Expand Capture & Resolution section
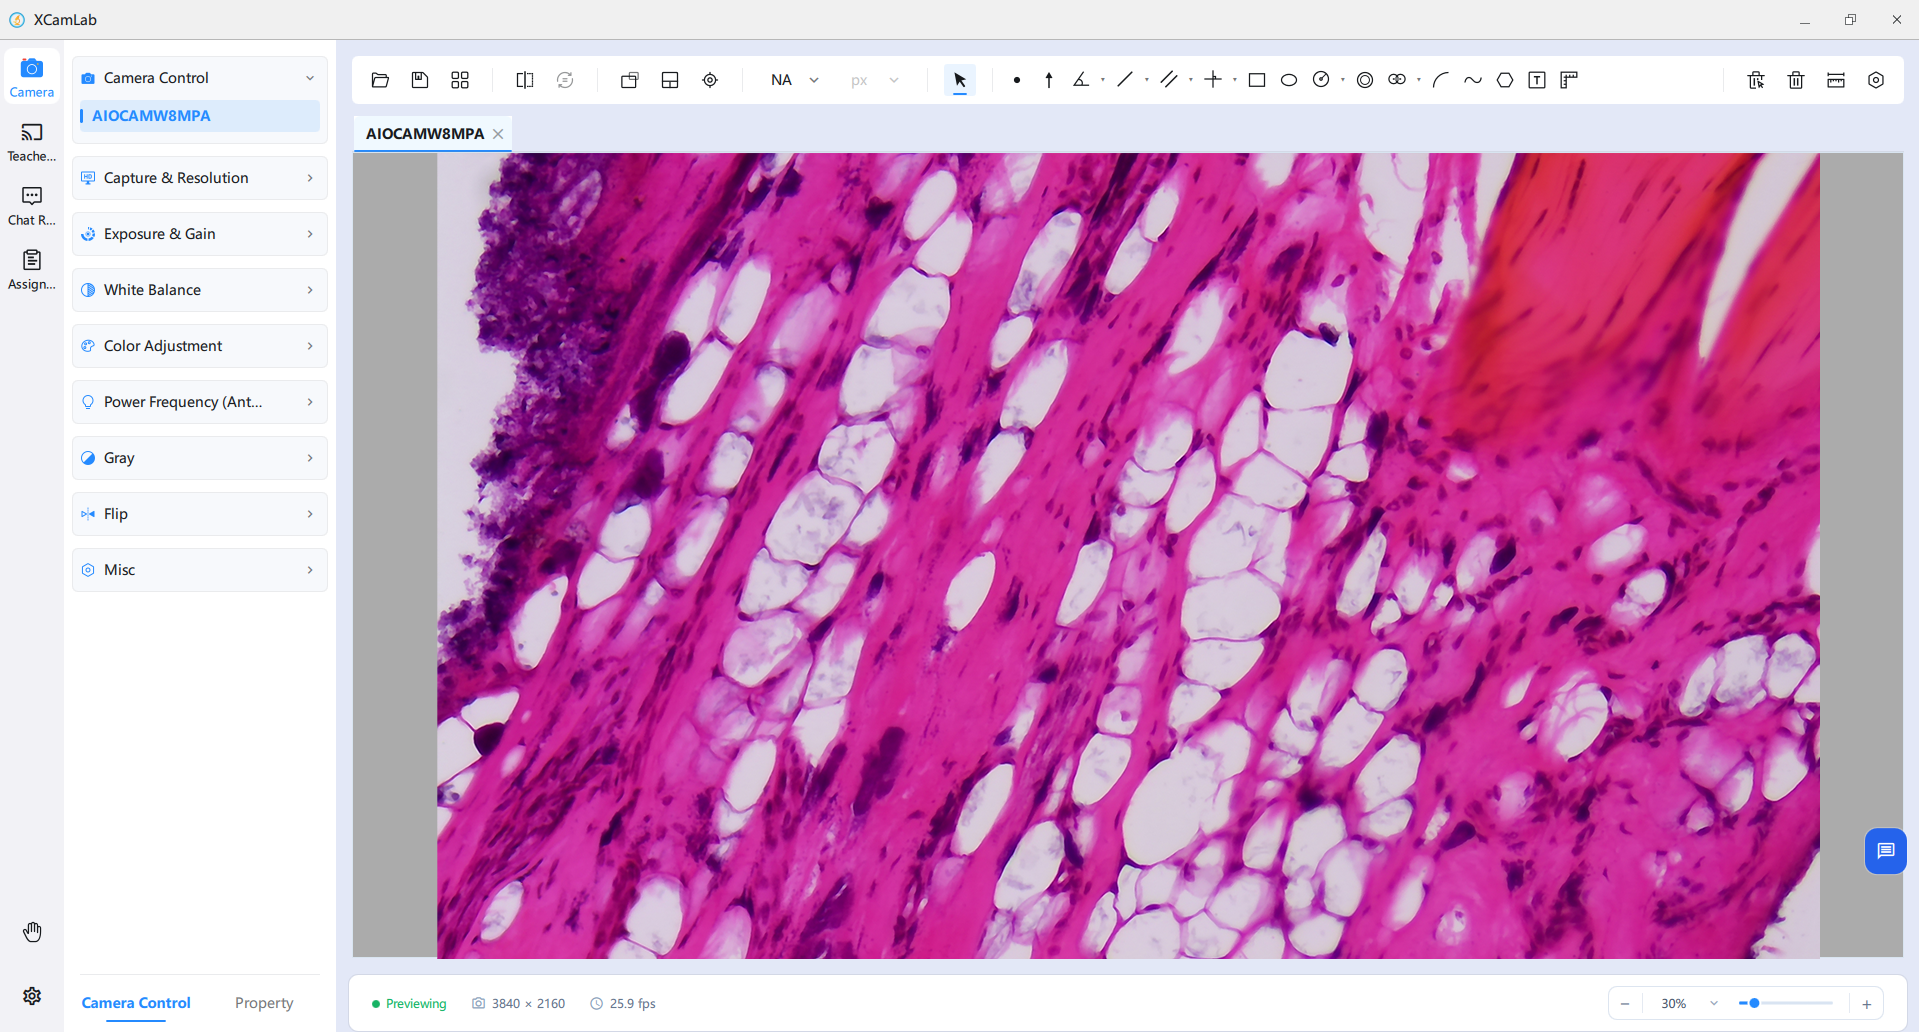The image size is (1919, 1032). 200,178
